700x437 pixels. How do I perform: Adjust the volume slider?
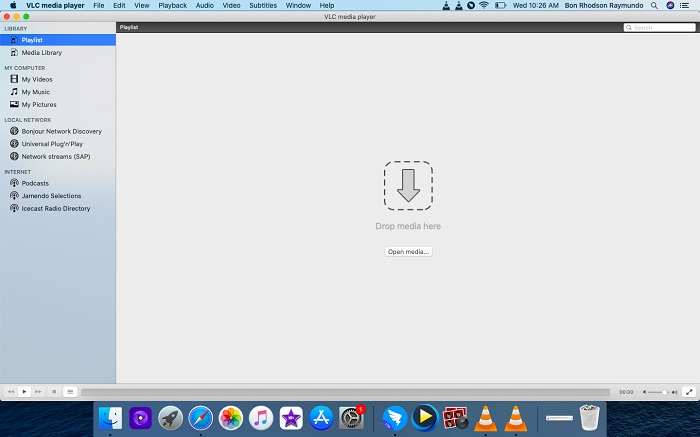(x=658, y=392)
